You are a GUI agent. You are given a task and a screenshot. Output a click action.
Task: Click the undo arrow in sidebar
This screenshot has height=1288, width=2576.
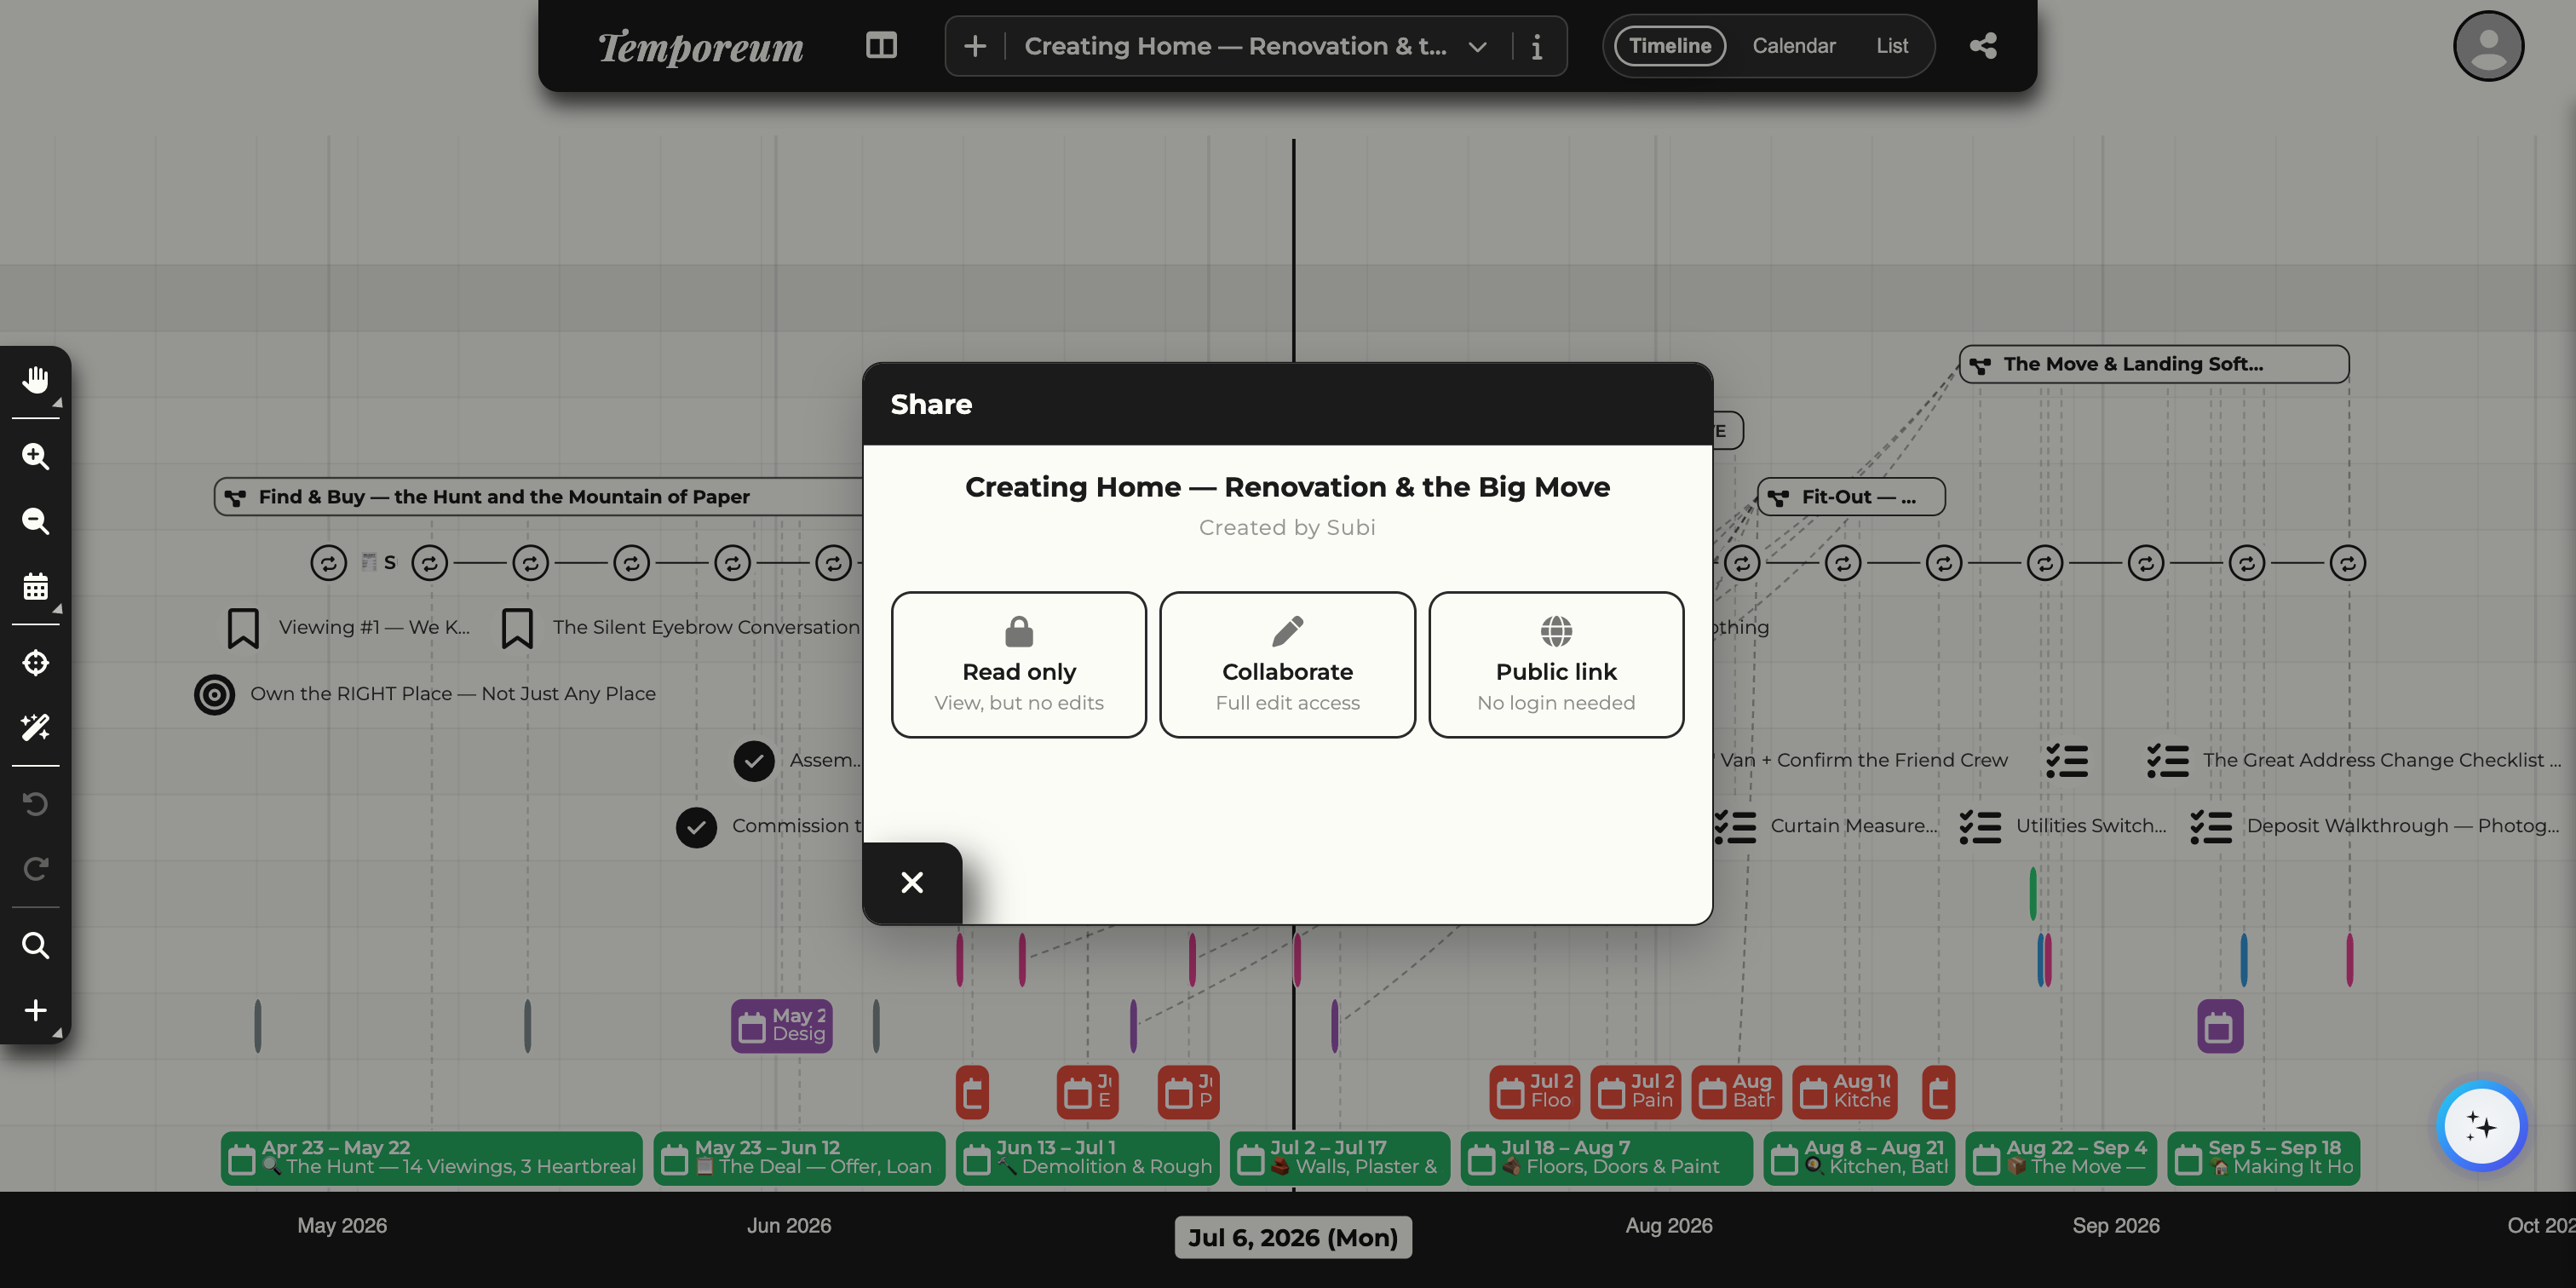coord(36,803)
